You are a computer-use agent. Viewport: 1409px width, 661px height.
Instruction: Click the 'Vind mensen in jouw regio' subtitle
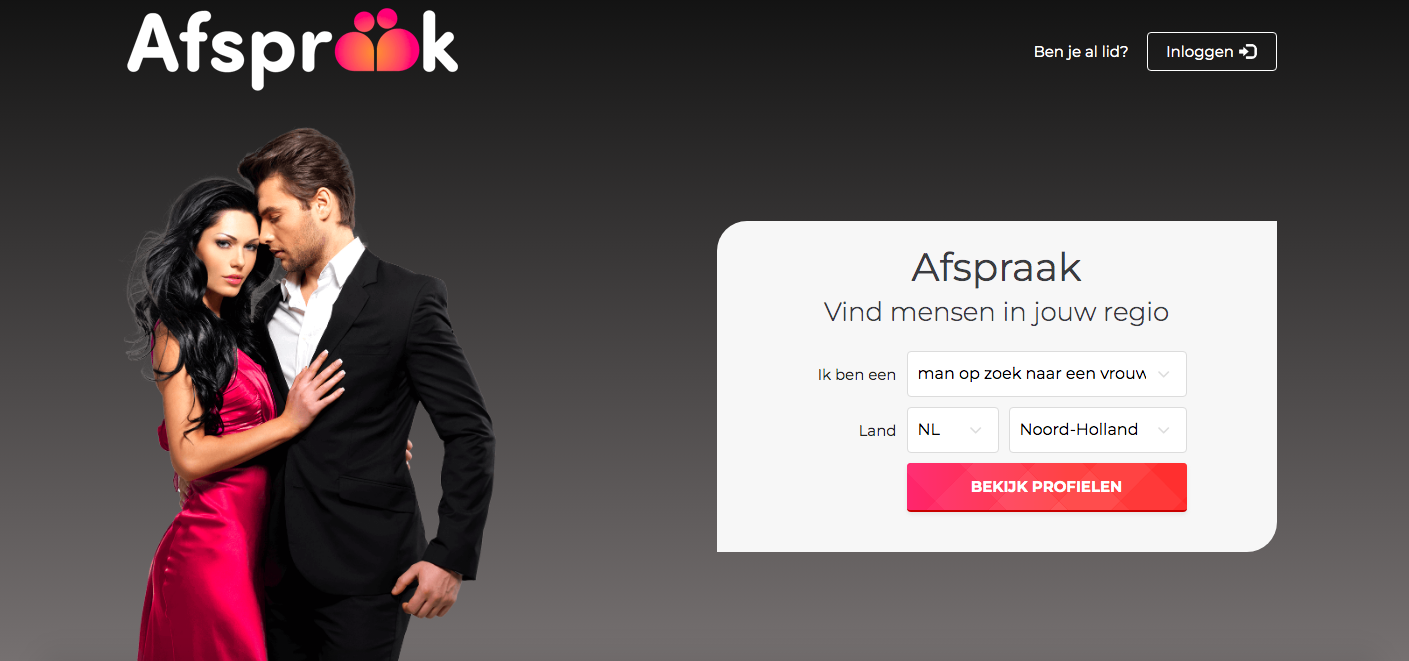coord(997,312)
